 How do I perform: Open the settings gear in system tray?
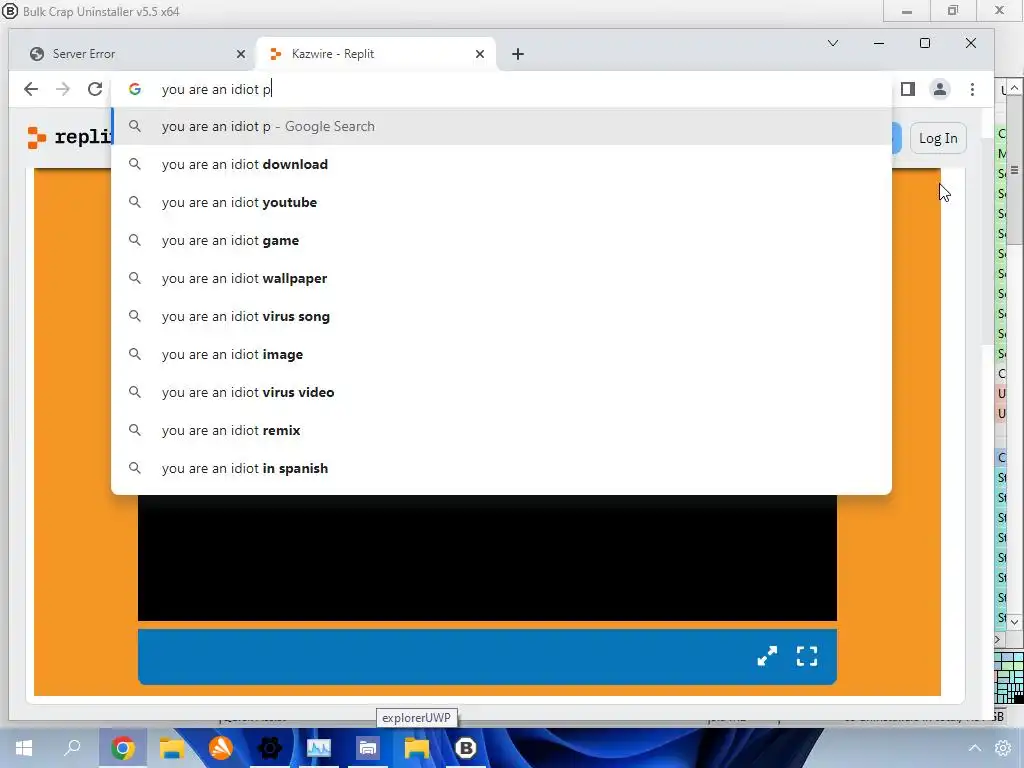pyautogui.click(x=1003, y=748)
